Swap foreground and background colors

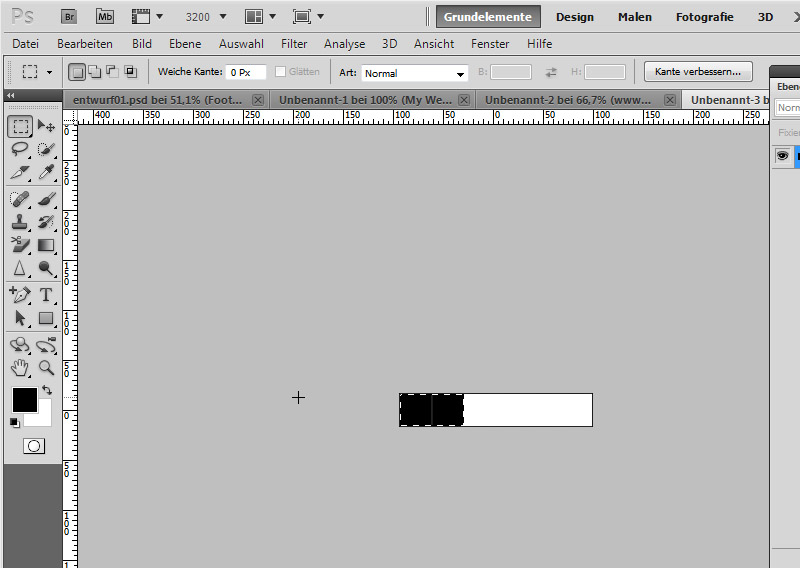45,390
